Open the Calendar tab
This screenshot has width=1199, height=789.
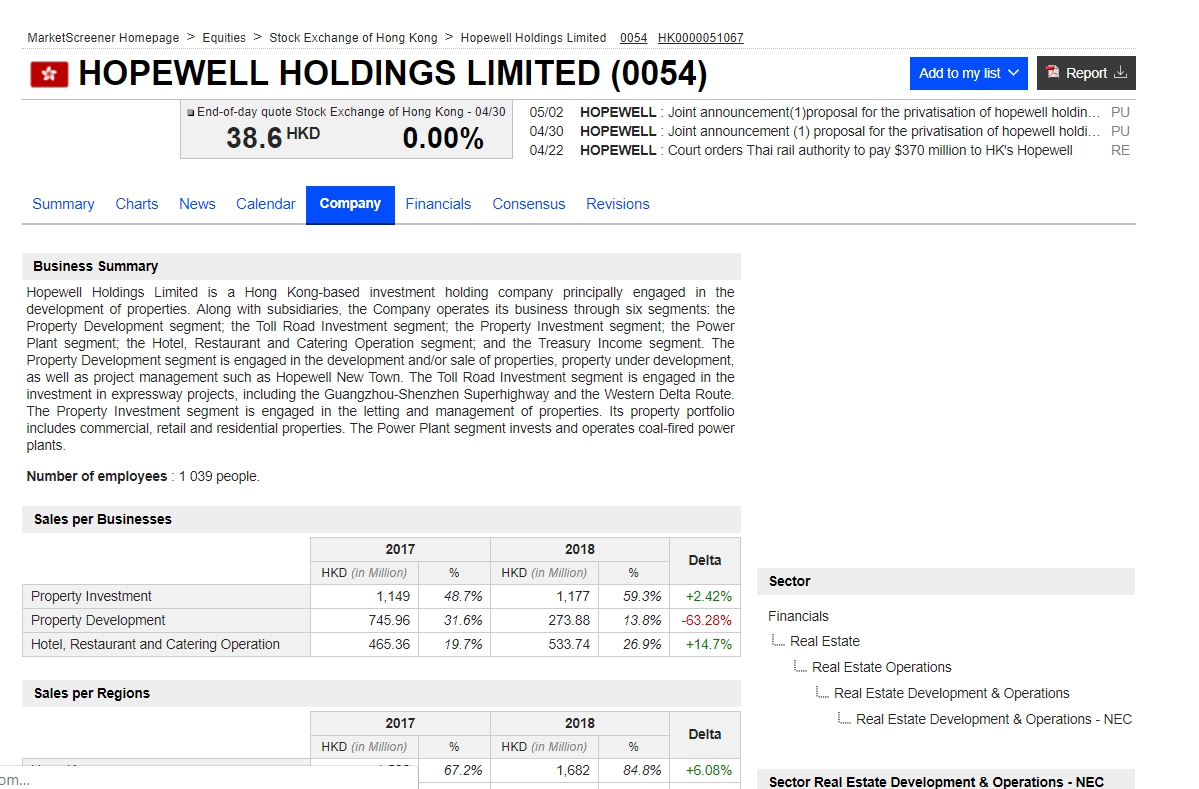(265, 204)
